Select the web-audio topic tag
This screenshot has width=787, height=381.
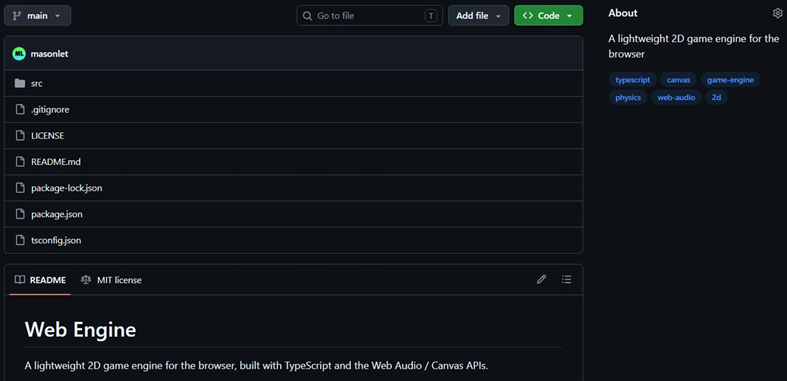[676, 97]
